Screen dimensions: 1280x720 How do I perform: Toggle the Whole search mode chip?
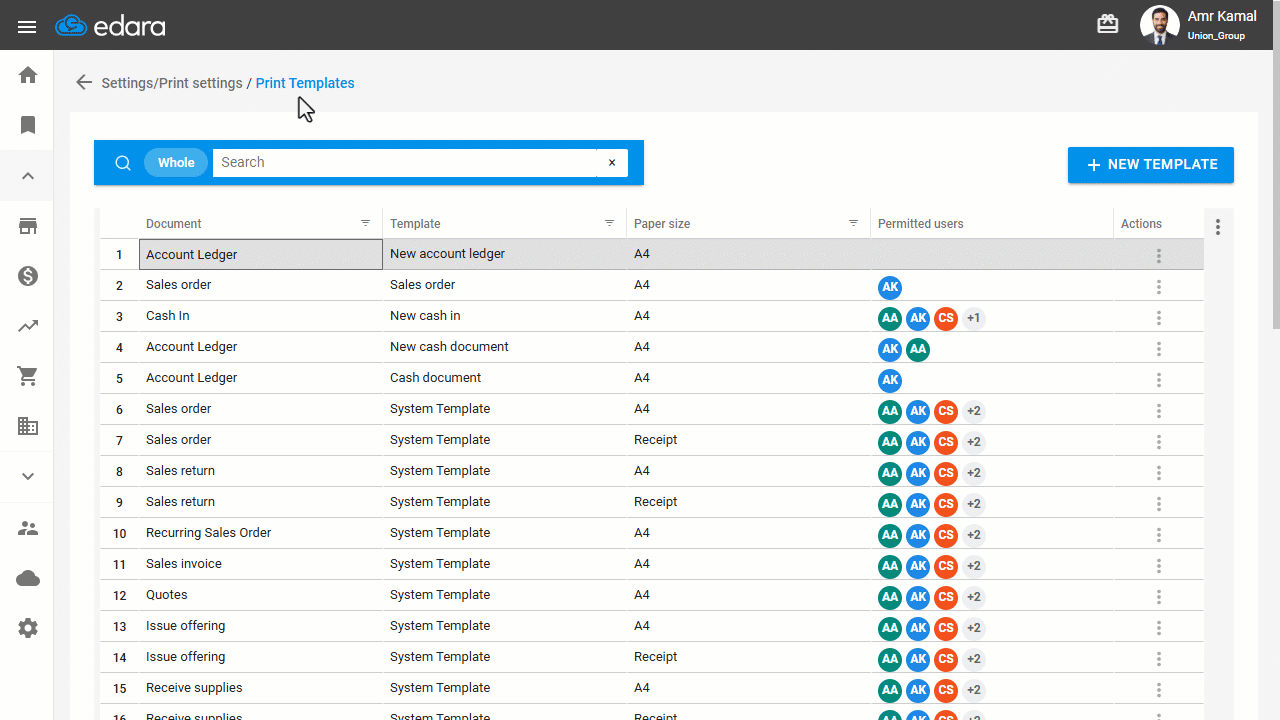[x=176, y=163]
